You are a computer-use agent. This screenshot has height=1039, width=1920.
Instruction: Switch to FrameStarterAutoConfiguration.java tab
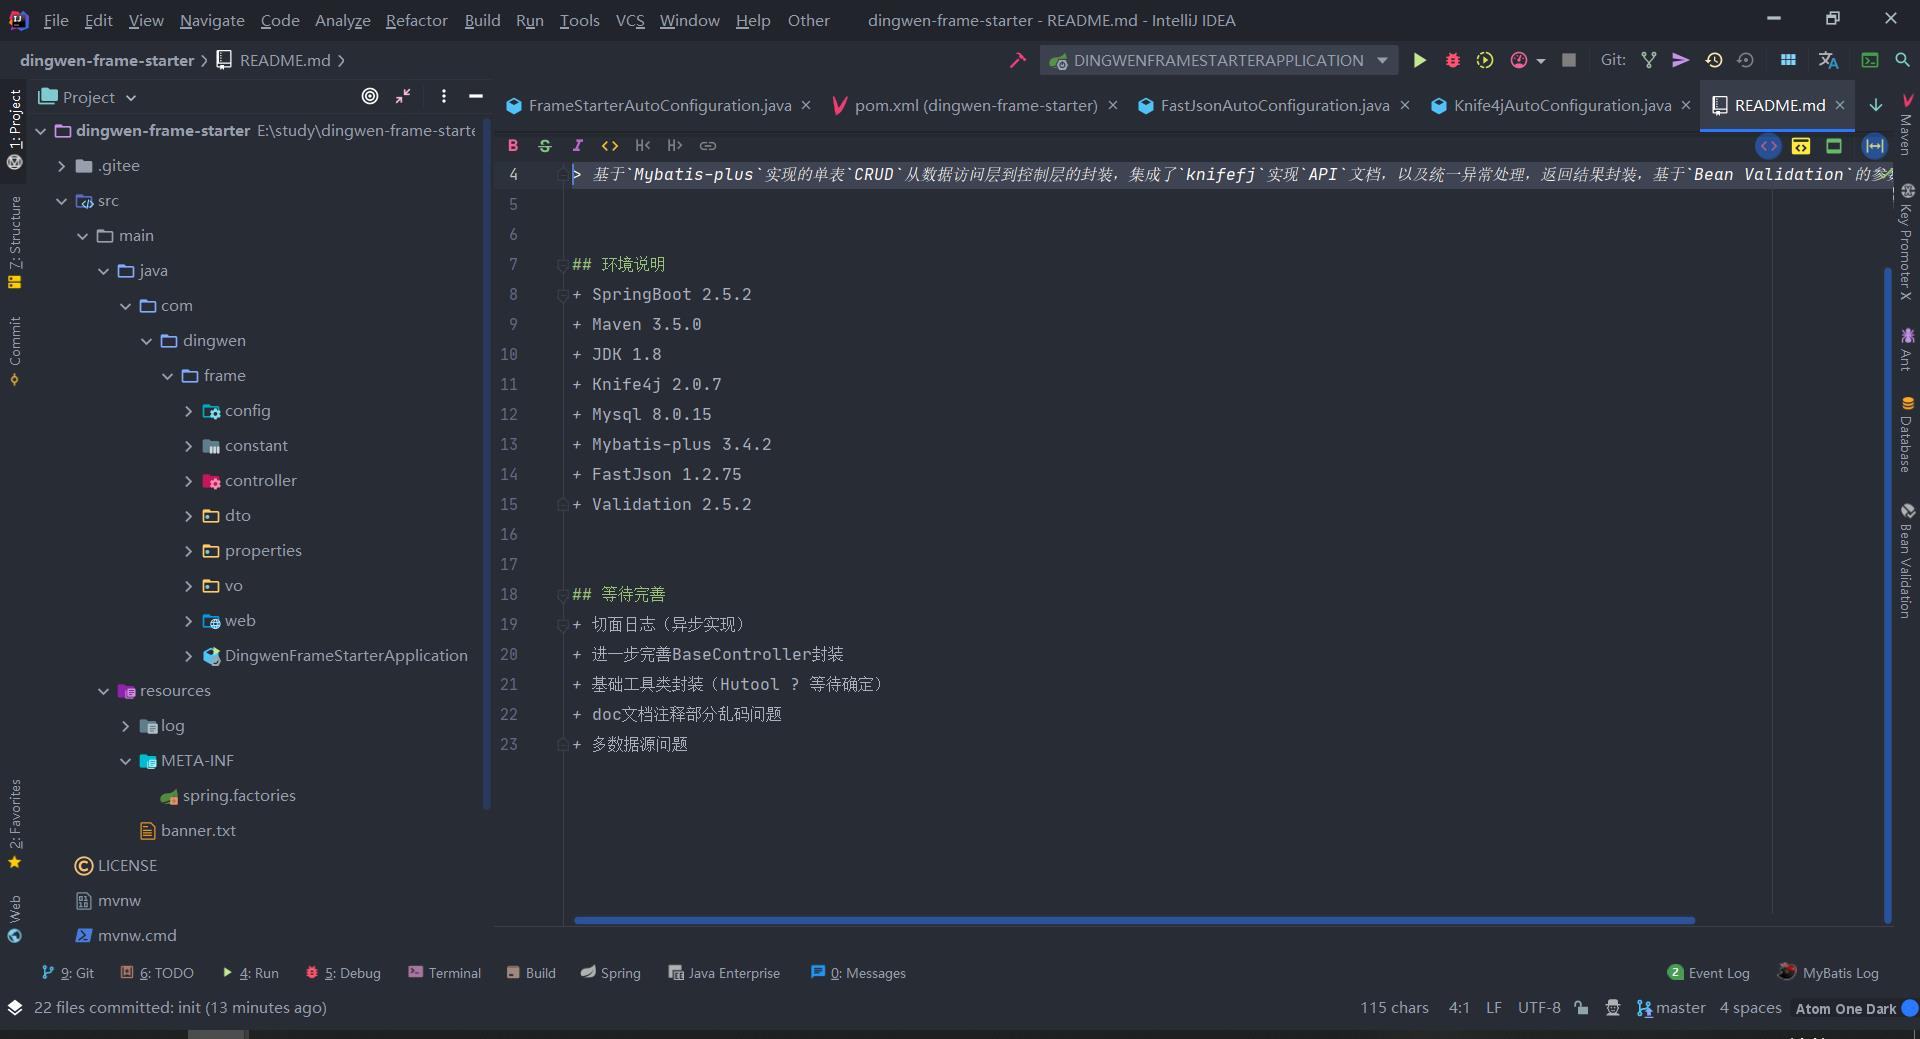pos(659,105)
